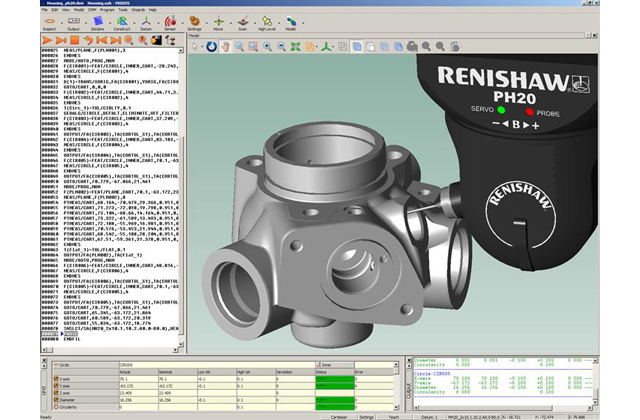Image resolution: width=640 pixels, height=420 pixels.
Task: Select the pan hand tool
Action: pos(225,47)
